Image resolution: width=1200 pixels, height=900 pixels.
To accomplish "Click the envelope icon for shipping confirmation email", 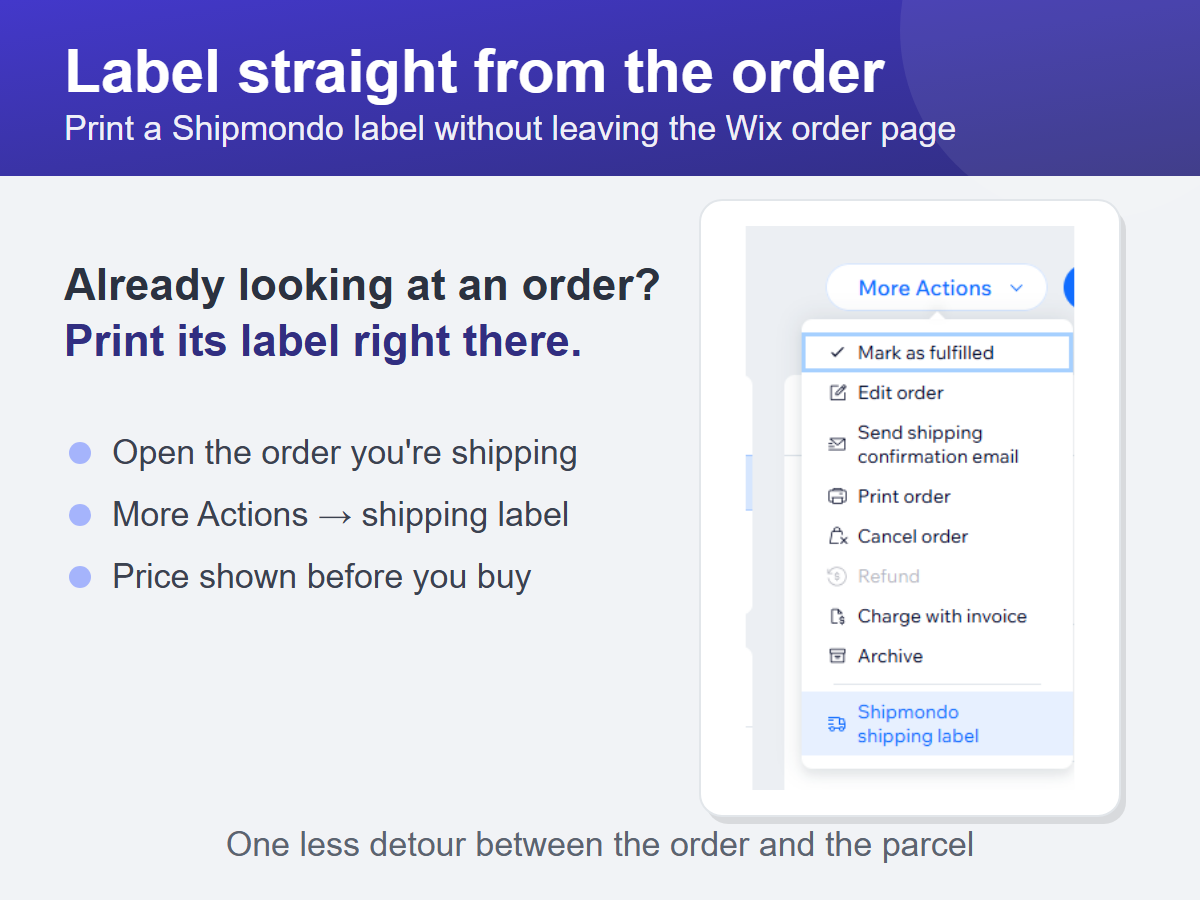I will 838,444.
